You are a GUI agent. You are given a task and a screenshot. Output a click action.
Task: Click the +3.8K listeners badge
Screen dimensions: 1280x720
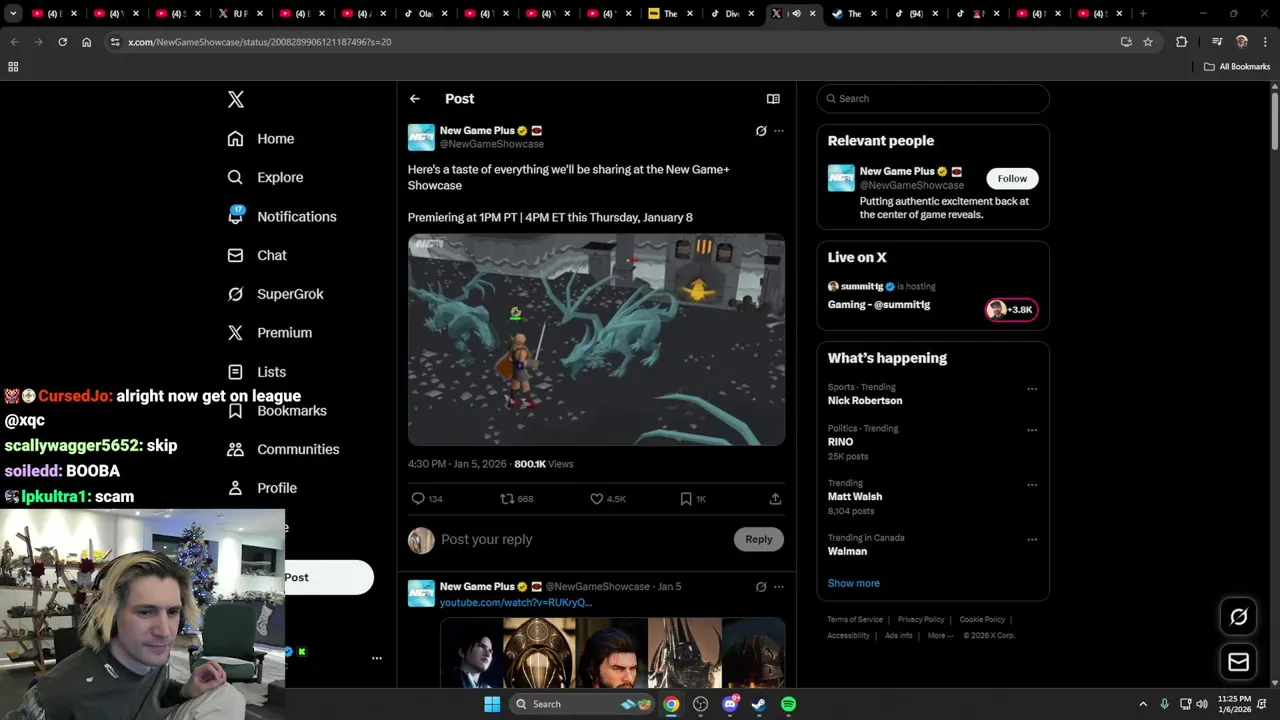click(x=1012, y=310)
